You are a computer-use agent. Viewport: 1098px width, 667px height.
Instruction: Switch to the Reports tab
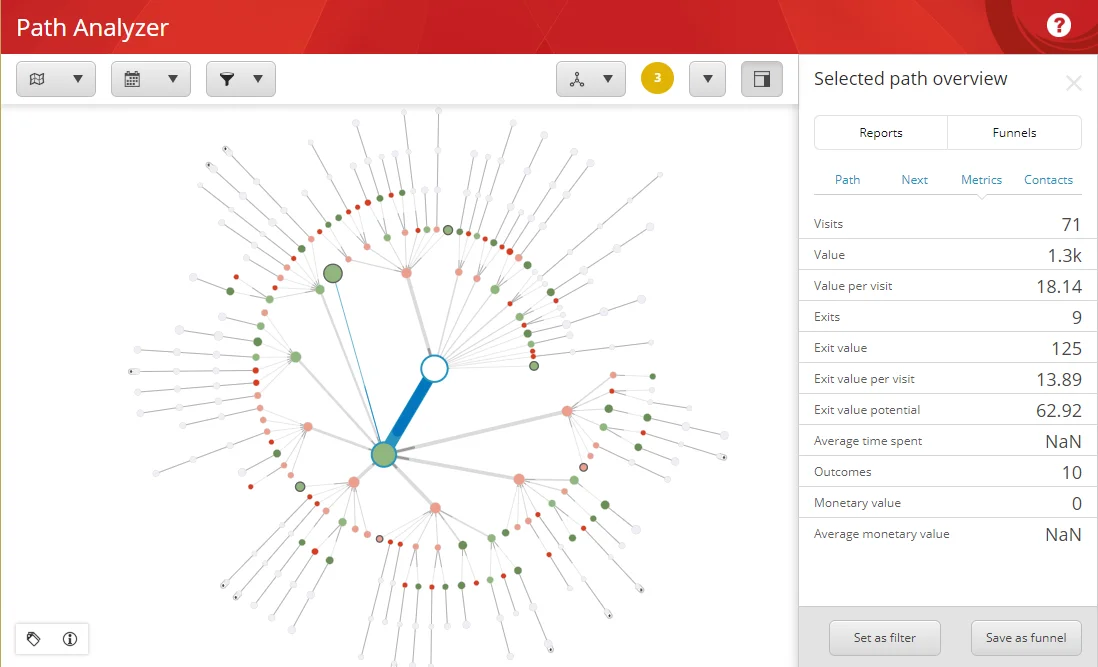click(x=880, y=132)
